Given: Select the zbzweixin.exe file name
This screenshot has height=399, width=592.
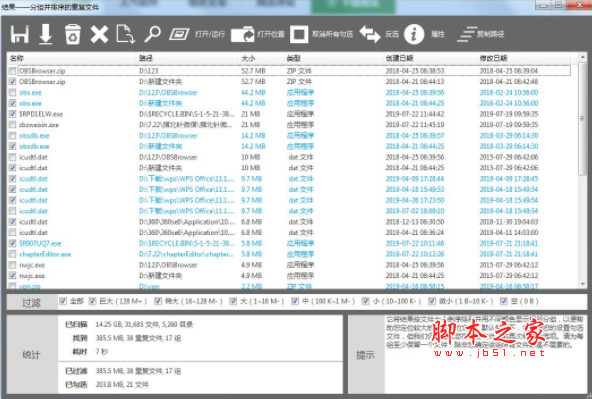Looking at the screenshot, I should (x=39, y=125).
